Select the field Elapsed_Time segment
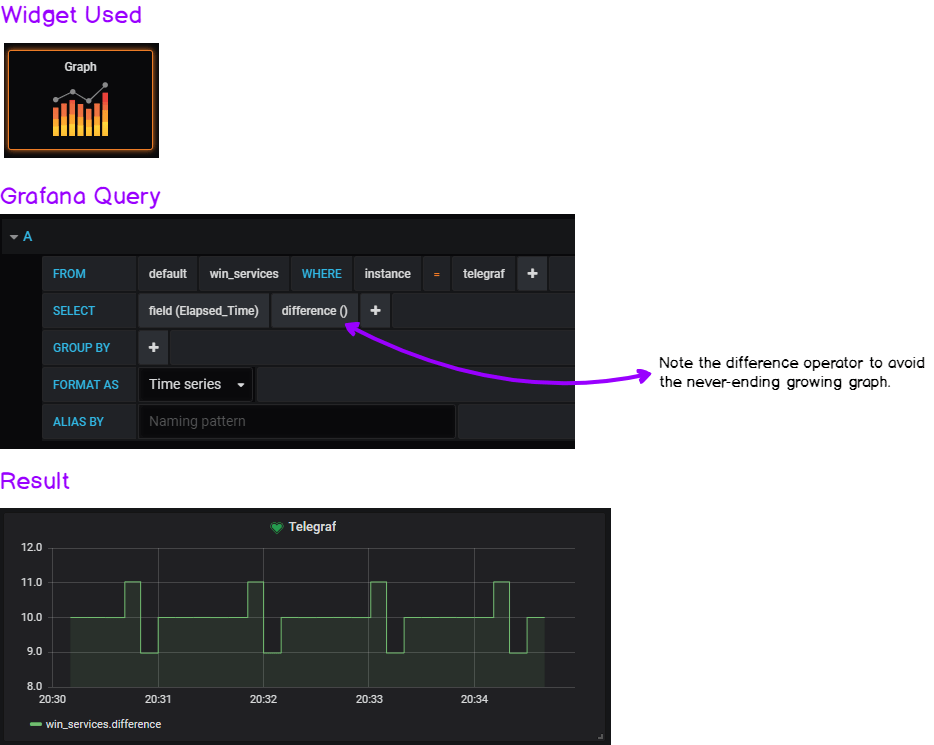This screenshot has height=745, width=934. pos(203,310)
